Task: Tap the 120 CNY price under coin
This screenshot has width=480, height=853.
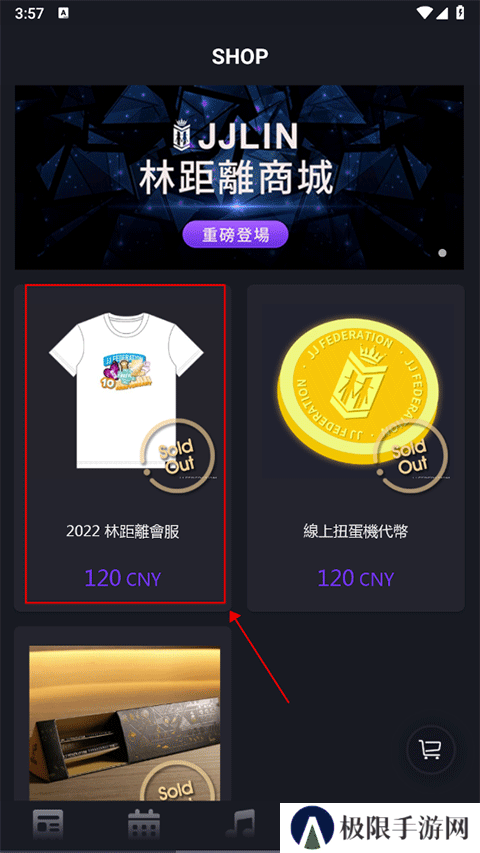Action: 356,578
